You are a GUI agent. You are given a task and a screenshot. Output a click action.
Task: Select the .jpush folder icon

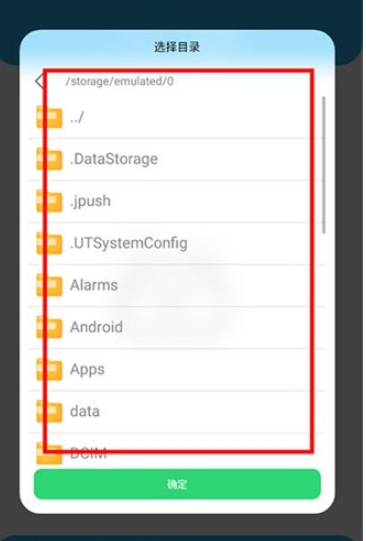point(49,201)
